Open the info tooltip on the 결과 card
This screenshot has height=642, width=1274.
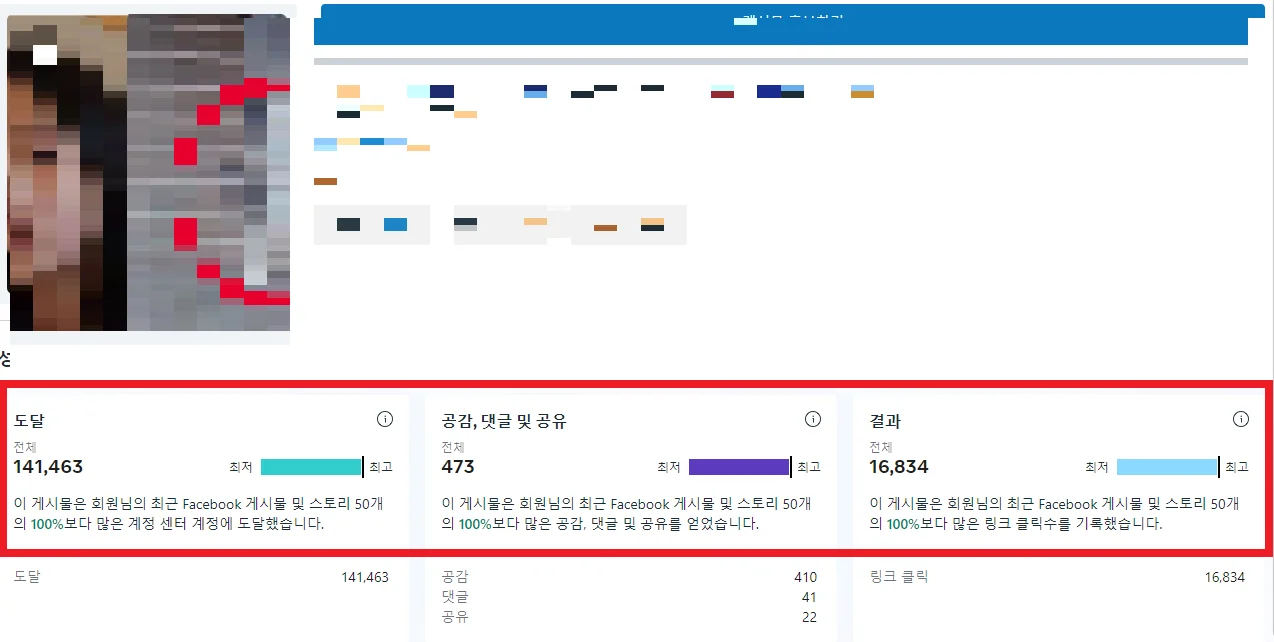coord(1241,419)
